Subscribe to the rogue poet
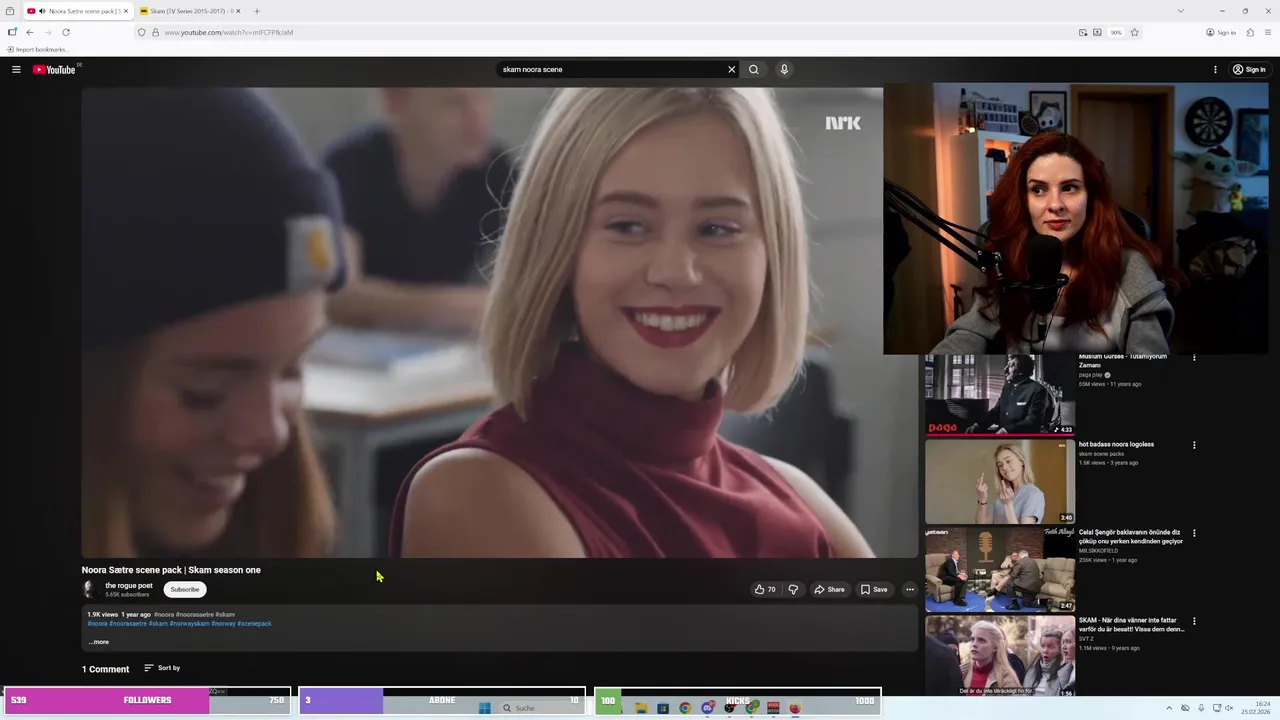 pos(185,589)
